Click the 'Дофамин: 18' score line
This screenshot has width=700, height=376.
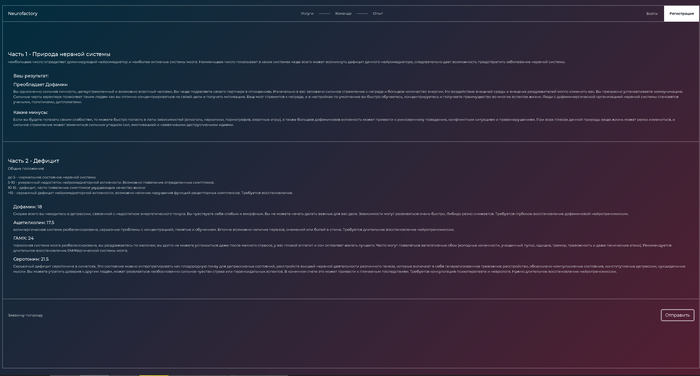pos(28,207)
